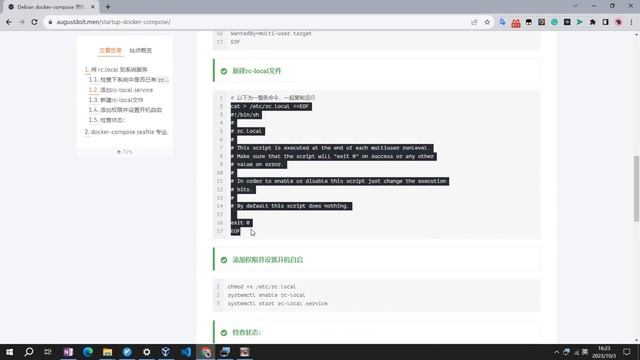Bookmark this page with the star icon
The height and width of the screenshot is (360, 640).
(x=487, y=22)
